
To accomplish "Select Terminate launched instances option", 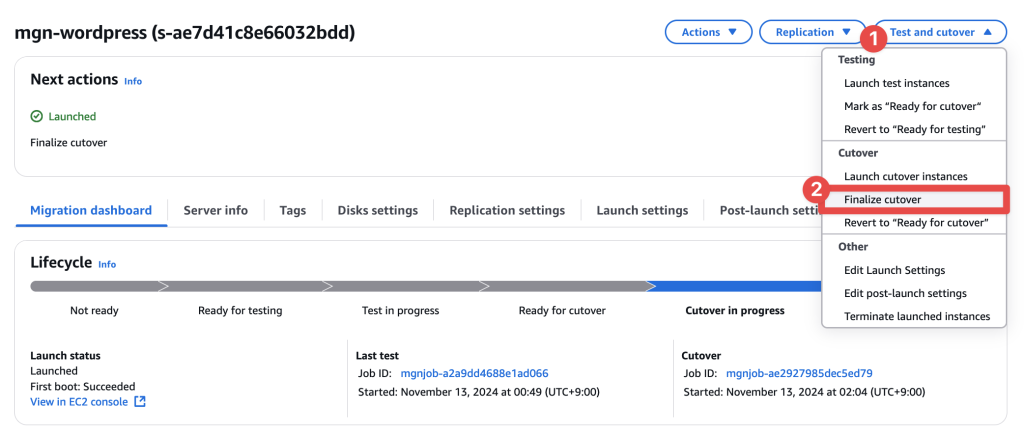I will [x=916, y=316].
